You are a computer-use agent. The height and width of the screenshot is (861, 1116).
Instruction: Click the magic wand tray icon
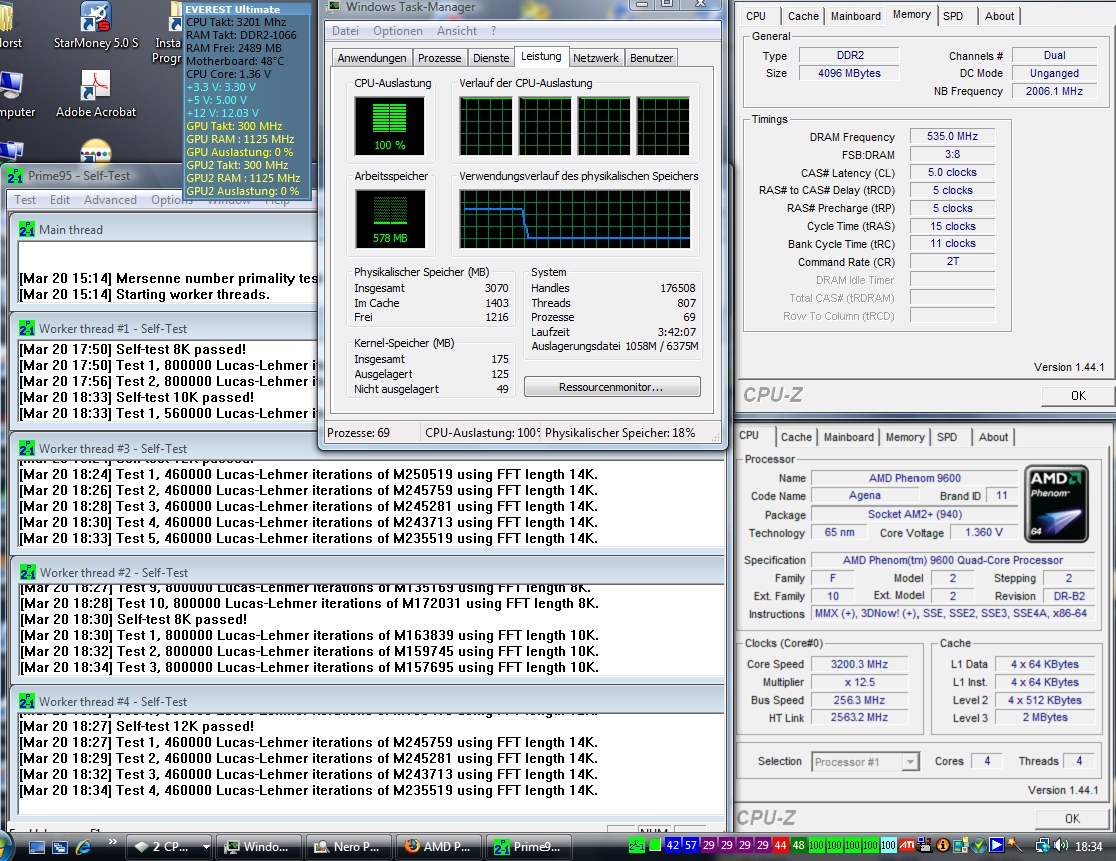pos(1014,845)
